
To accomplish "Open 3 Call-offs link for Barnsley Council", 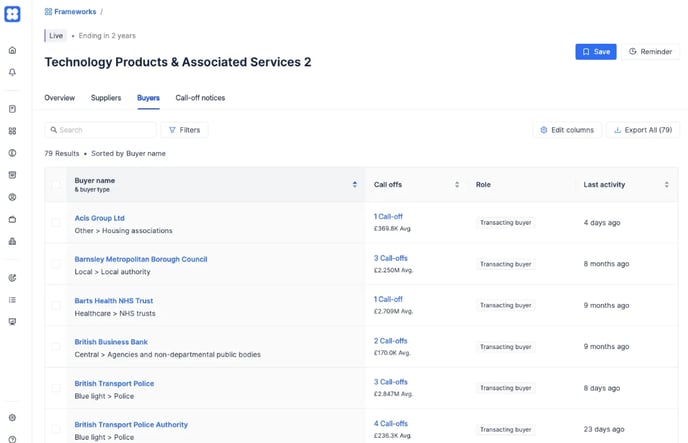I will pyautogui.click(x=391, y=258).
